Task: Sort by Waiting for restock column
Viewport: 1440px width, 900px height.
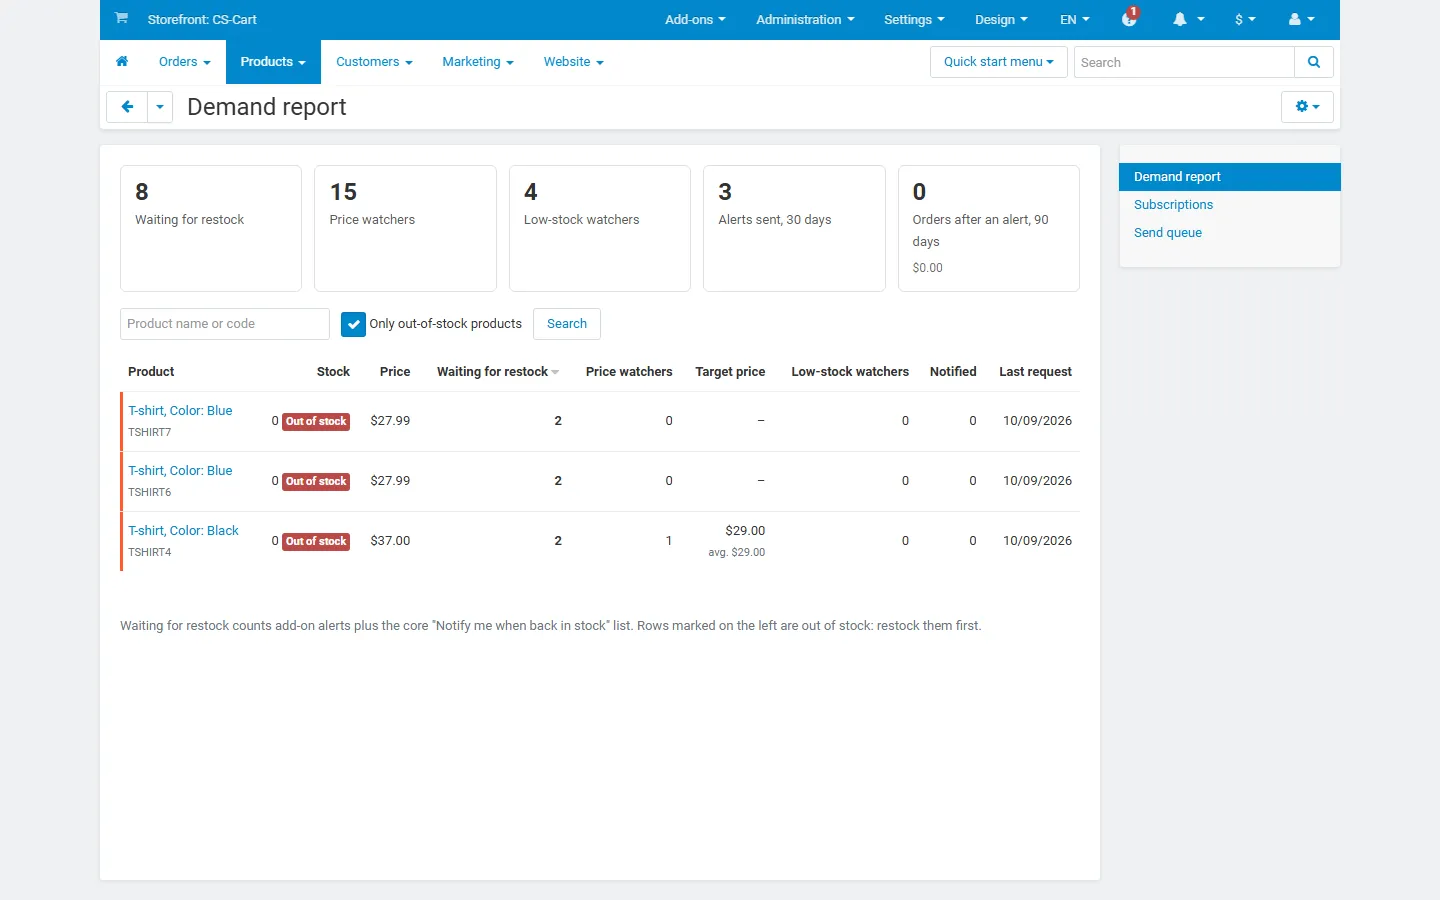Action: click(498, 372)
